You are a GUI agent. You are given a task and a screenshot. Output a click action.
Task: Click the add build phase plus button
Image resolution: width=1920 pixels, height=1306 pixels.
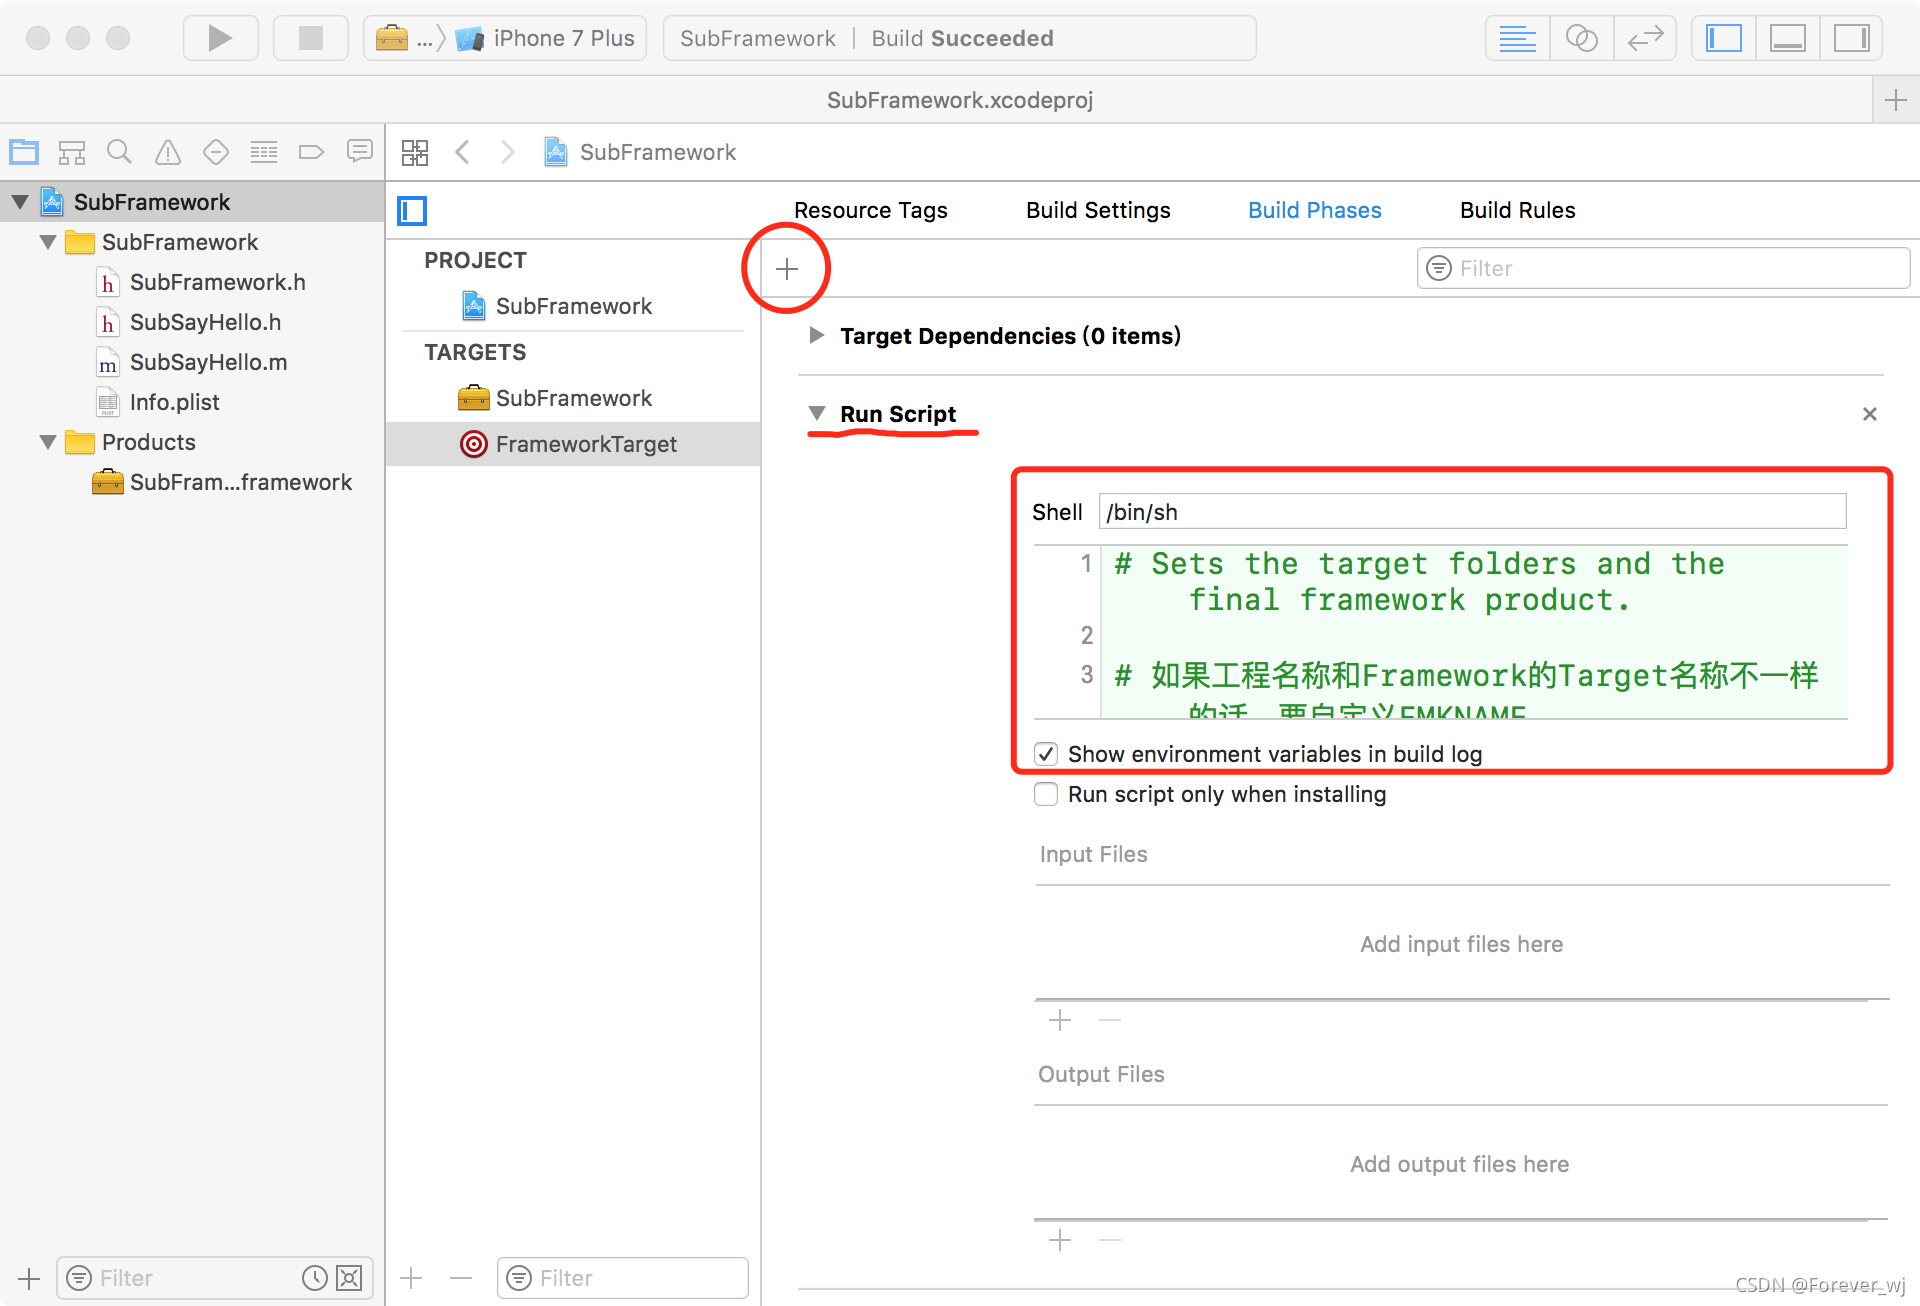click(787, 268)
